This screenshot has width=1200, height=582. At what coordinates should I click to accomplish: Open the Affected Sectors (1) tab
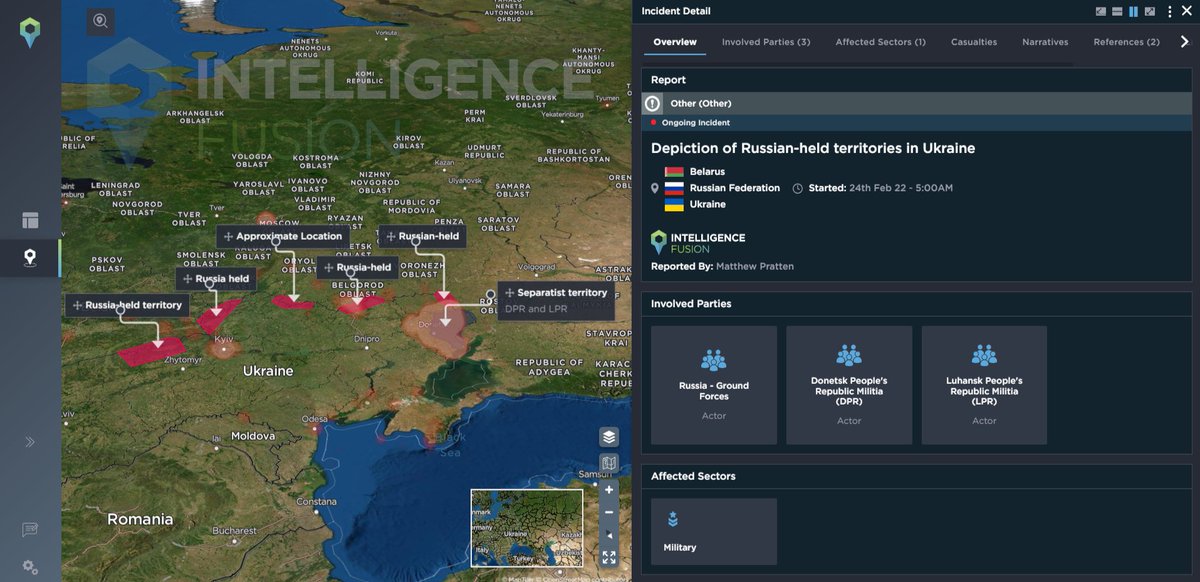(881, 42)
